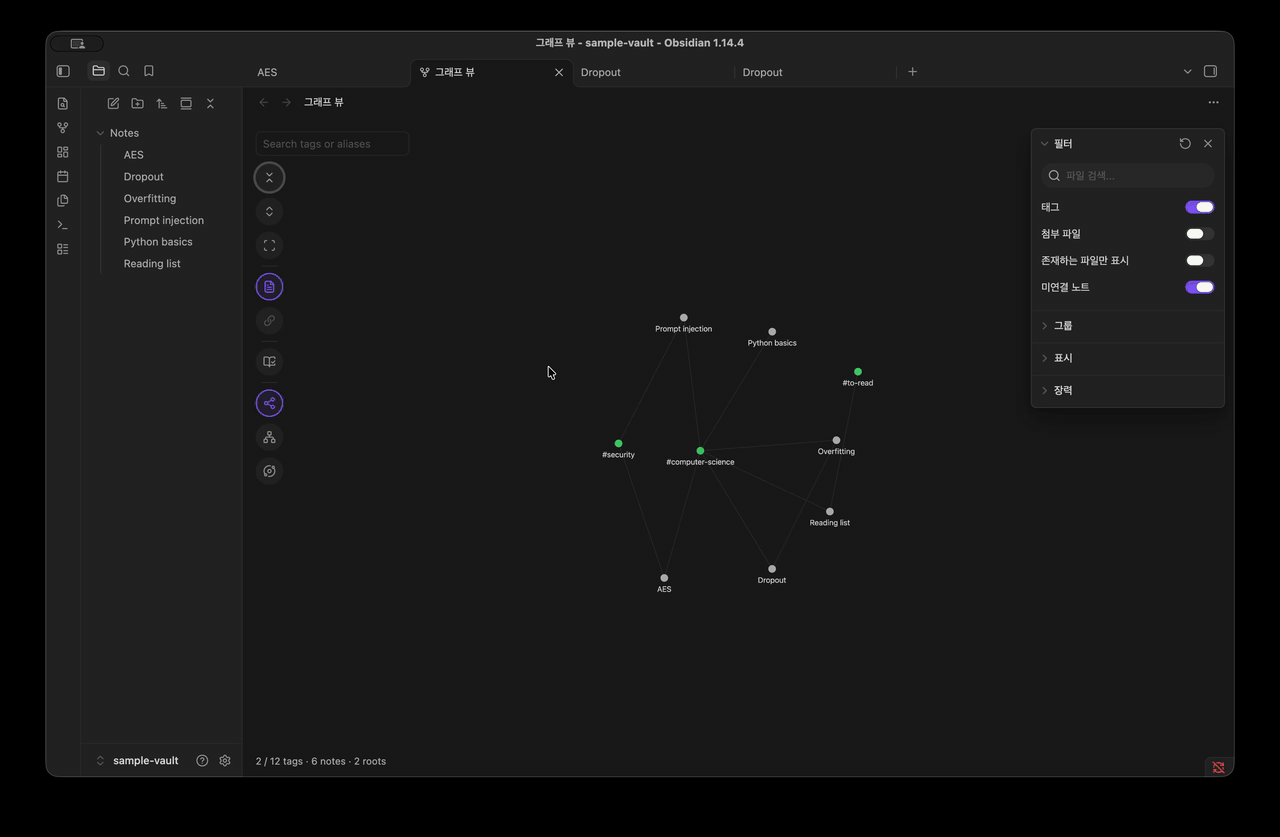The height and width of the screenshot is (837, 1280).
Task: Create a new folder in file explorer
Action: pos(137,103)
